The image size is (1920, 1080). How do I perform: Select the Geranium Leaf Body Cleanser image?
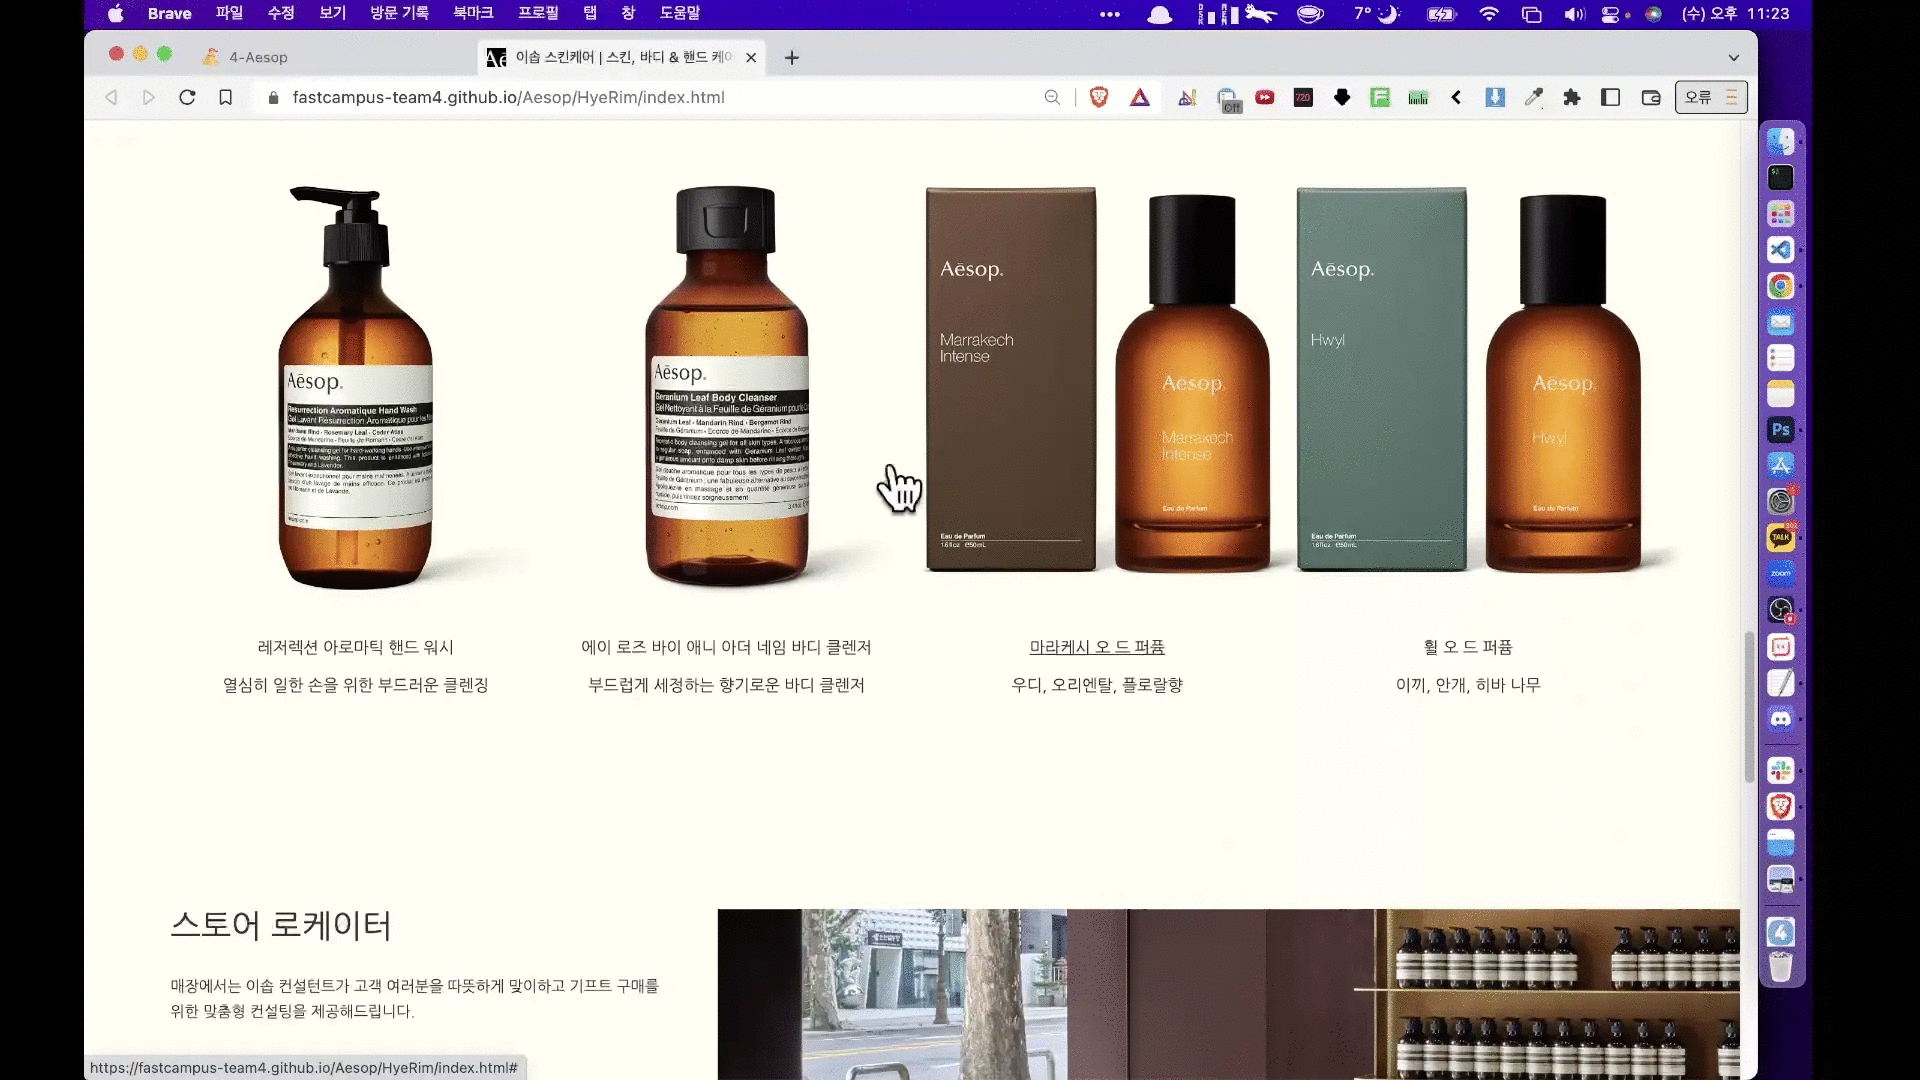pyautogui.click(x=727, y=387)
